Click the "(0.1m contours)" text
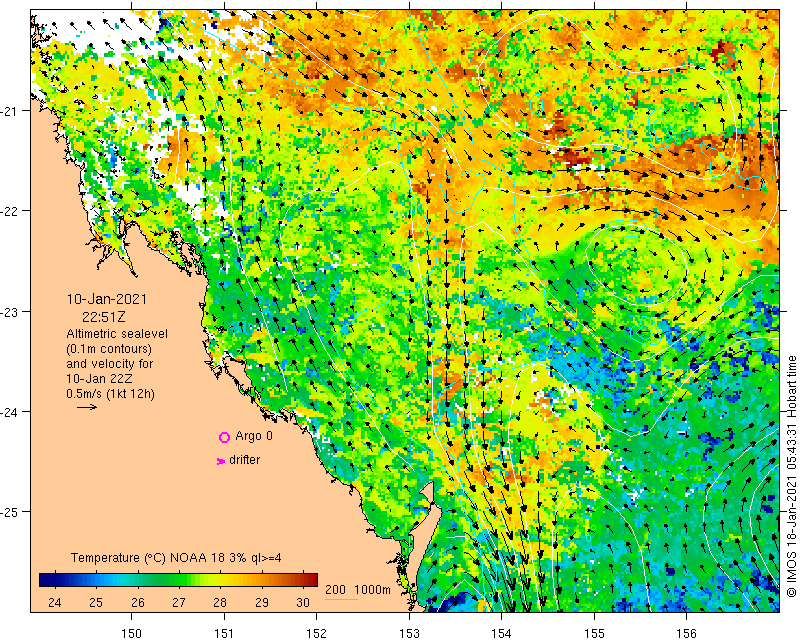The width and height of the screenshot is (800, 640). 109,349
